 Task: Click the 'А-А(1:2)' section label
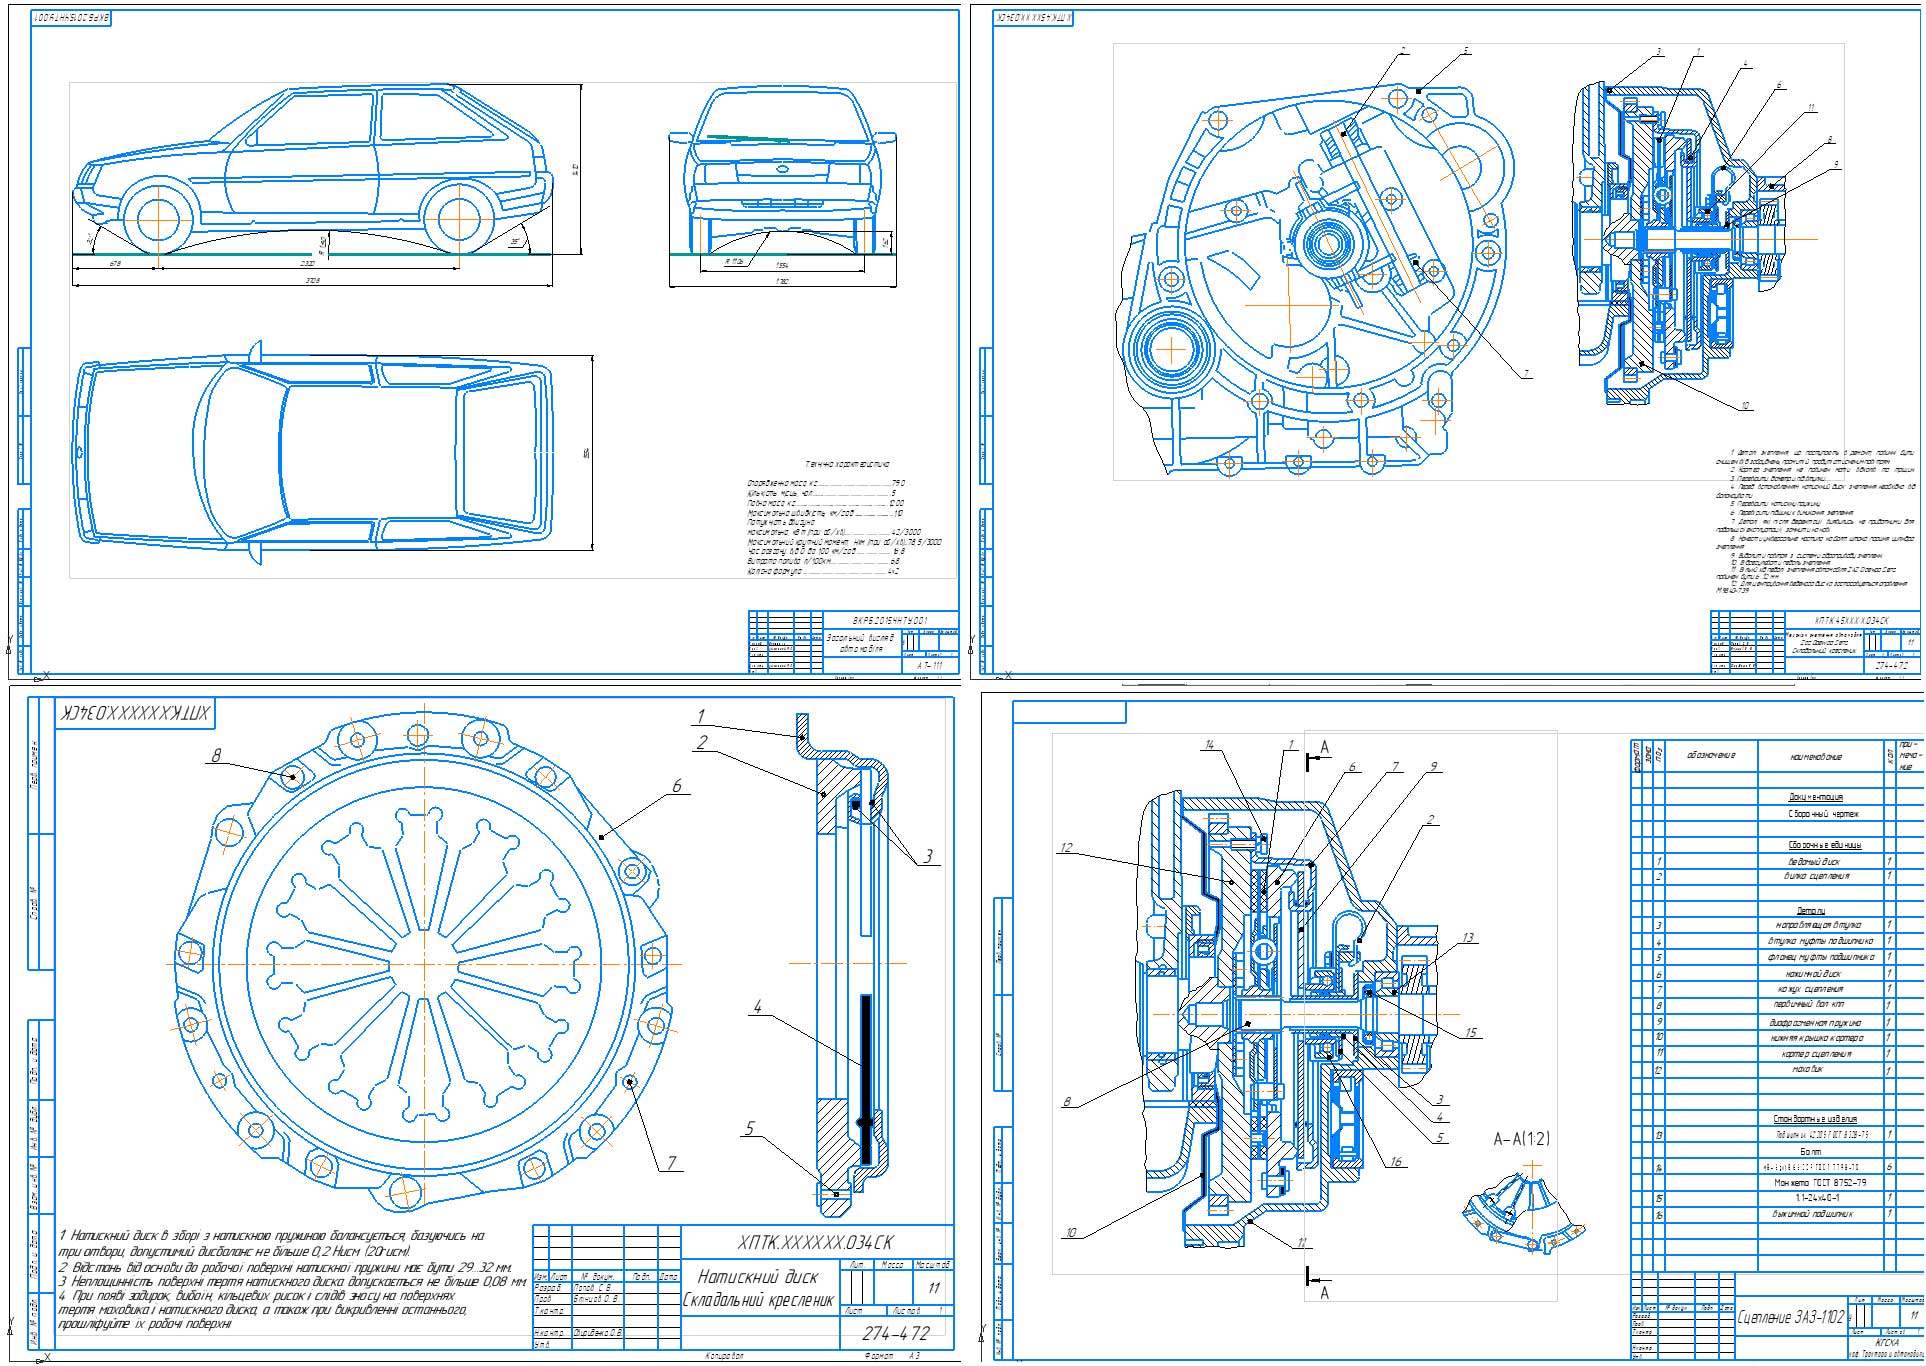[1522, 1139]
